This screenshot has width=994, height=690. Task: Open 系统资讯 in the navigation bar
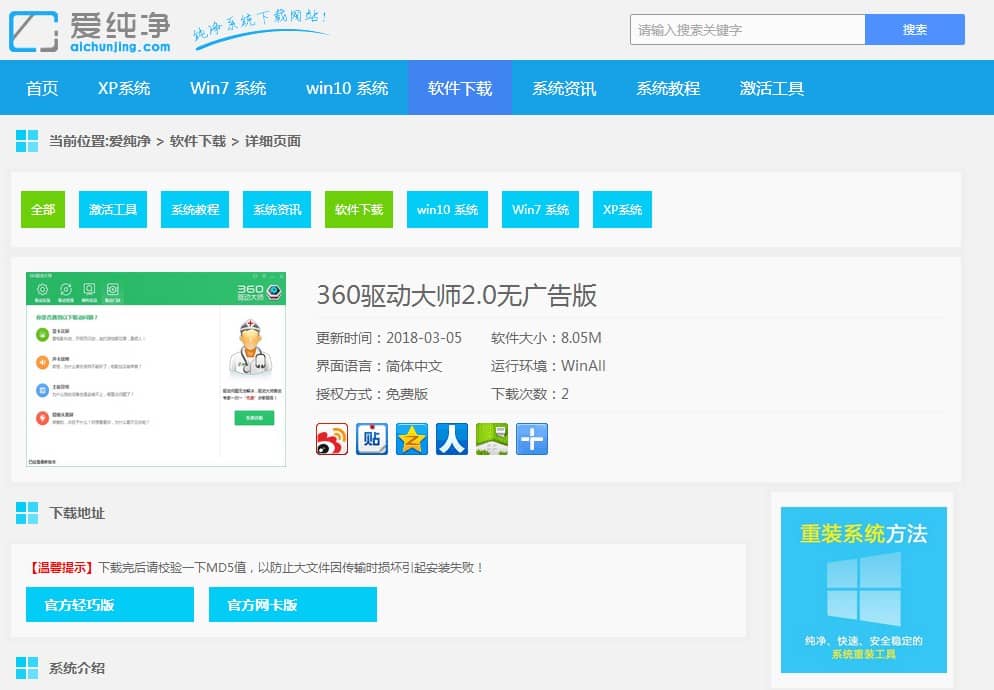point(564,88)
